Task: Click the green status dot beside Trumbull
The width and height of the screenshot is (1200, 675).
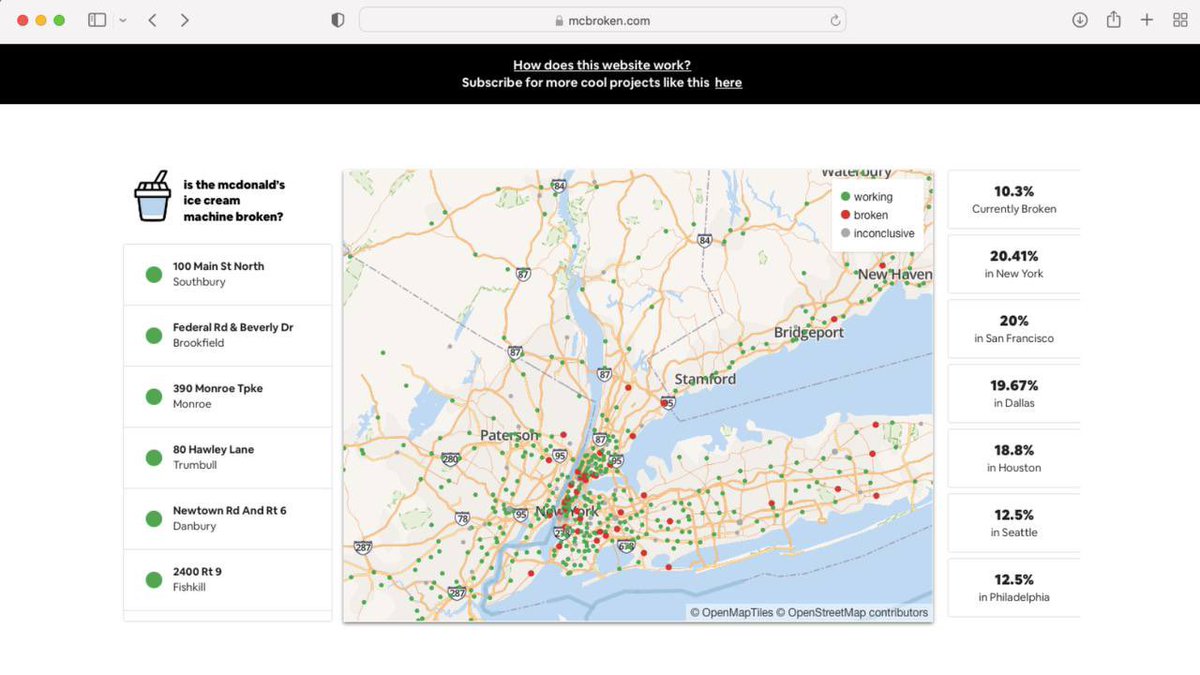Action: [154, 457]
